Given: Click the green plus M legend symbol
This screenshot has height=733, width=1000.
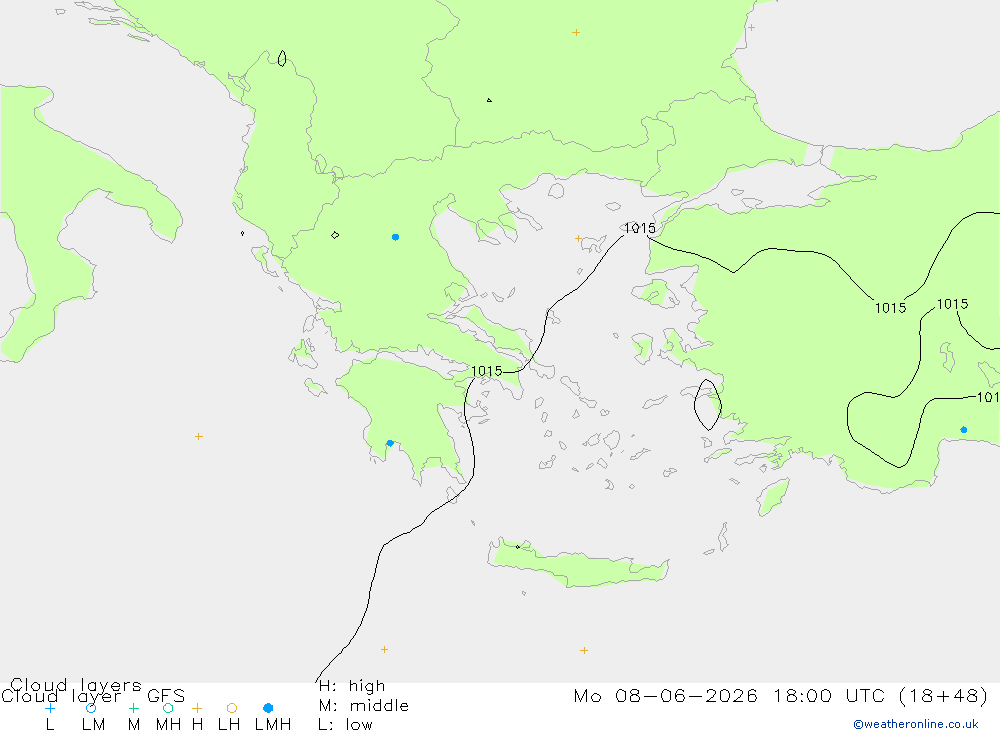Looking at the screenshot, I should click(x=133, y=708).
